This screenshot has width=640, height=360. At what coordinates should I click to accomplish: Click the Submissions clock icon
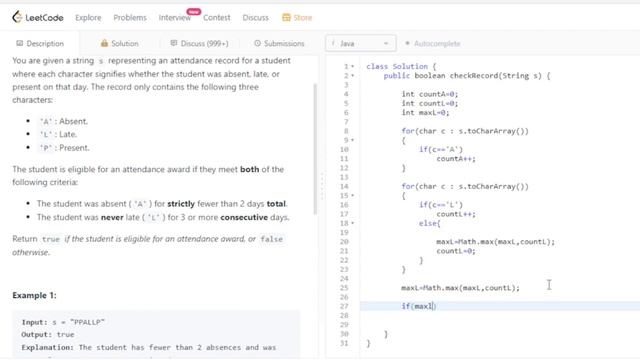click(x=257, y=43)
